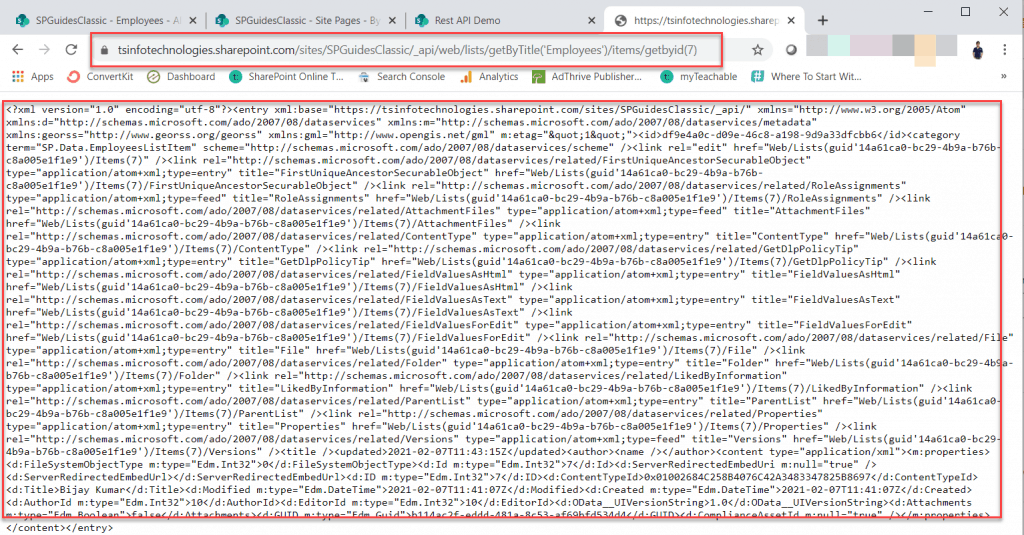Open the AdThrive Publisher bookmark

587,76
